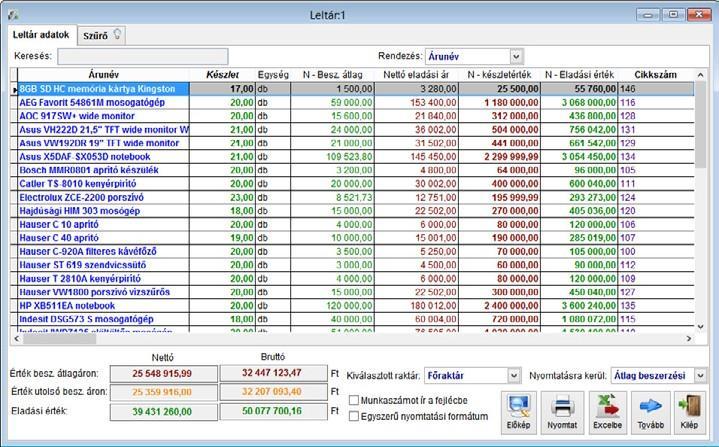Click the vertical scrollbar thumb
719x447 pixels.
(x=700, y=125)
